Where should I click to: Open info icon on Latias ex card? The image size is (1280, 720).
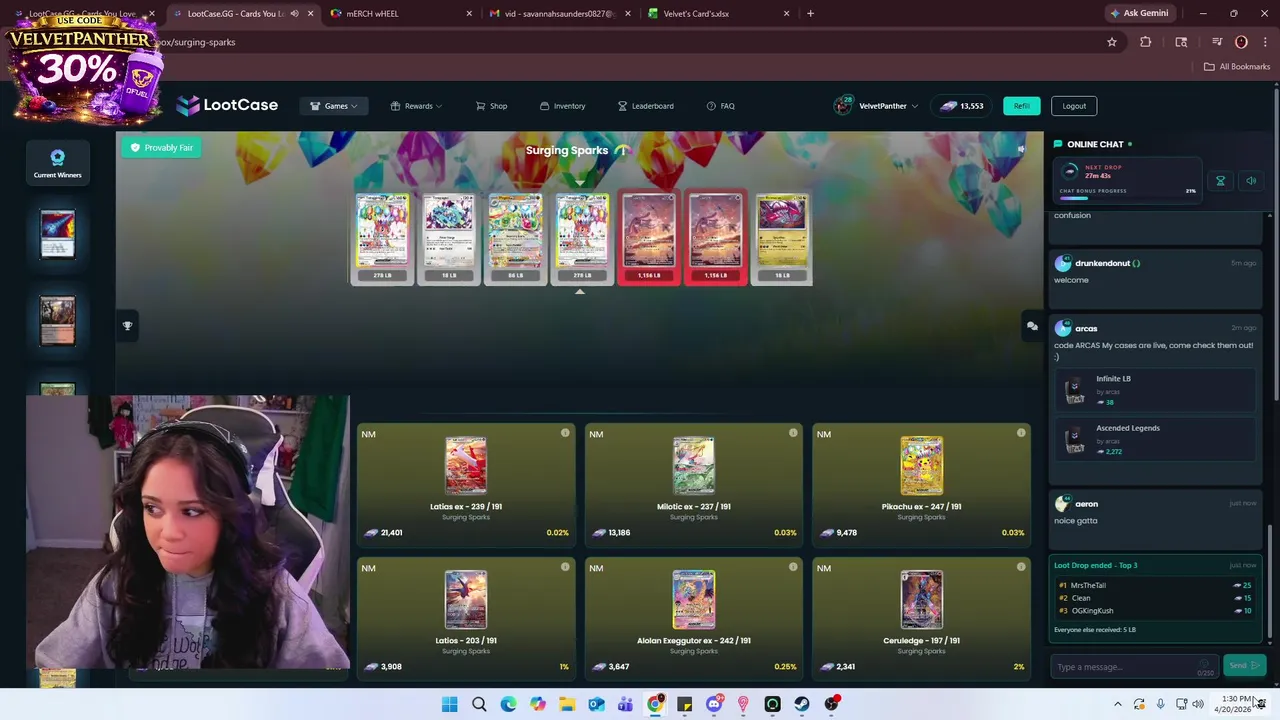click(565, 433)
